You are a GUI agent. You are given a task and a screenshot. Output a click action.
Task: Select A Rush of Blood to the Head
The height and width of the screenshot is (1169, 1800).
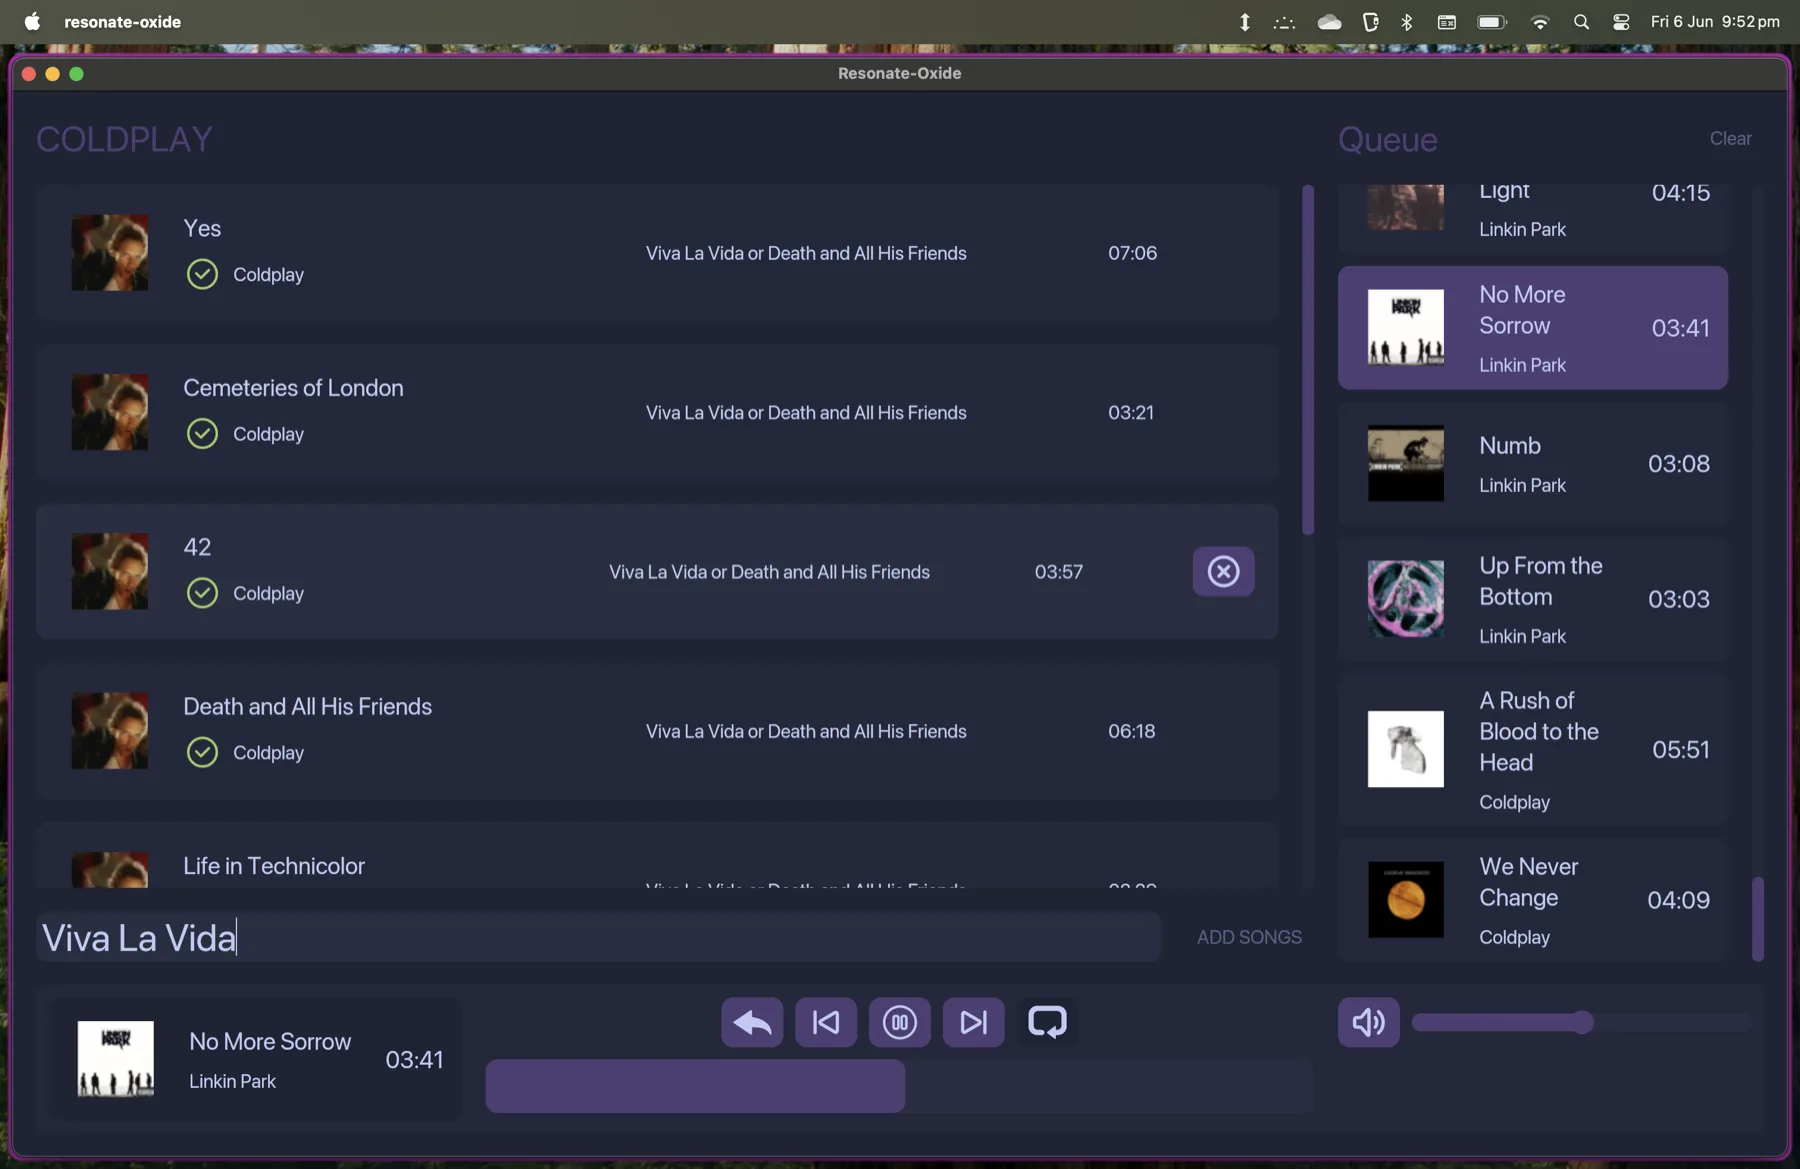pos(1532,749)
